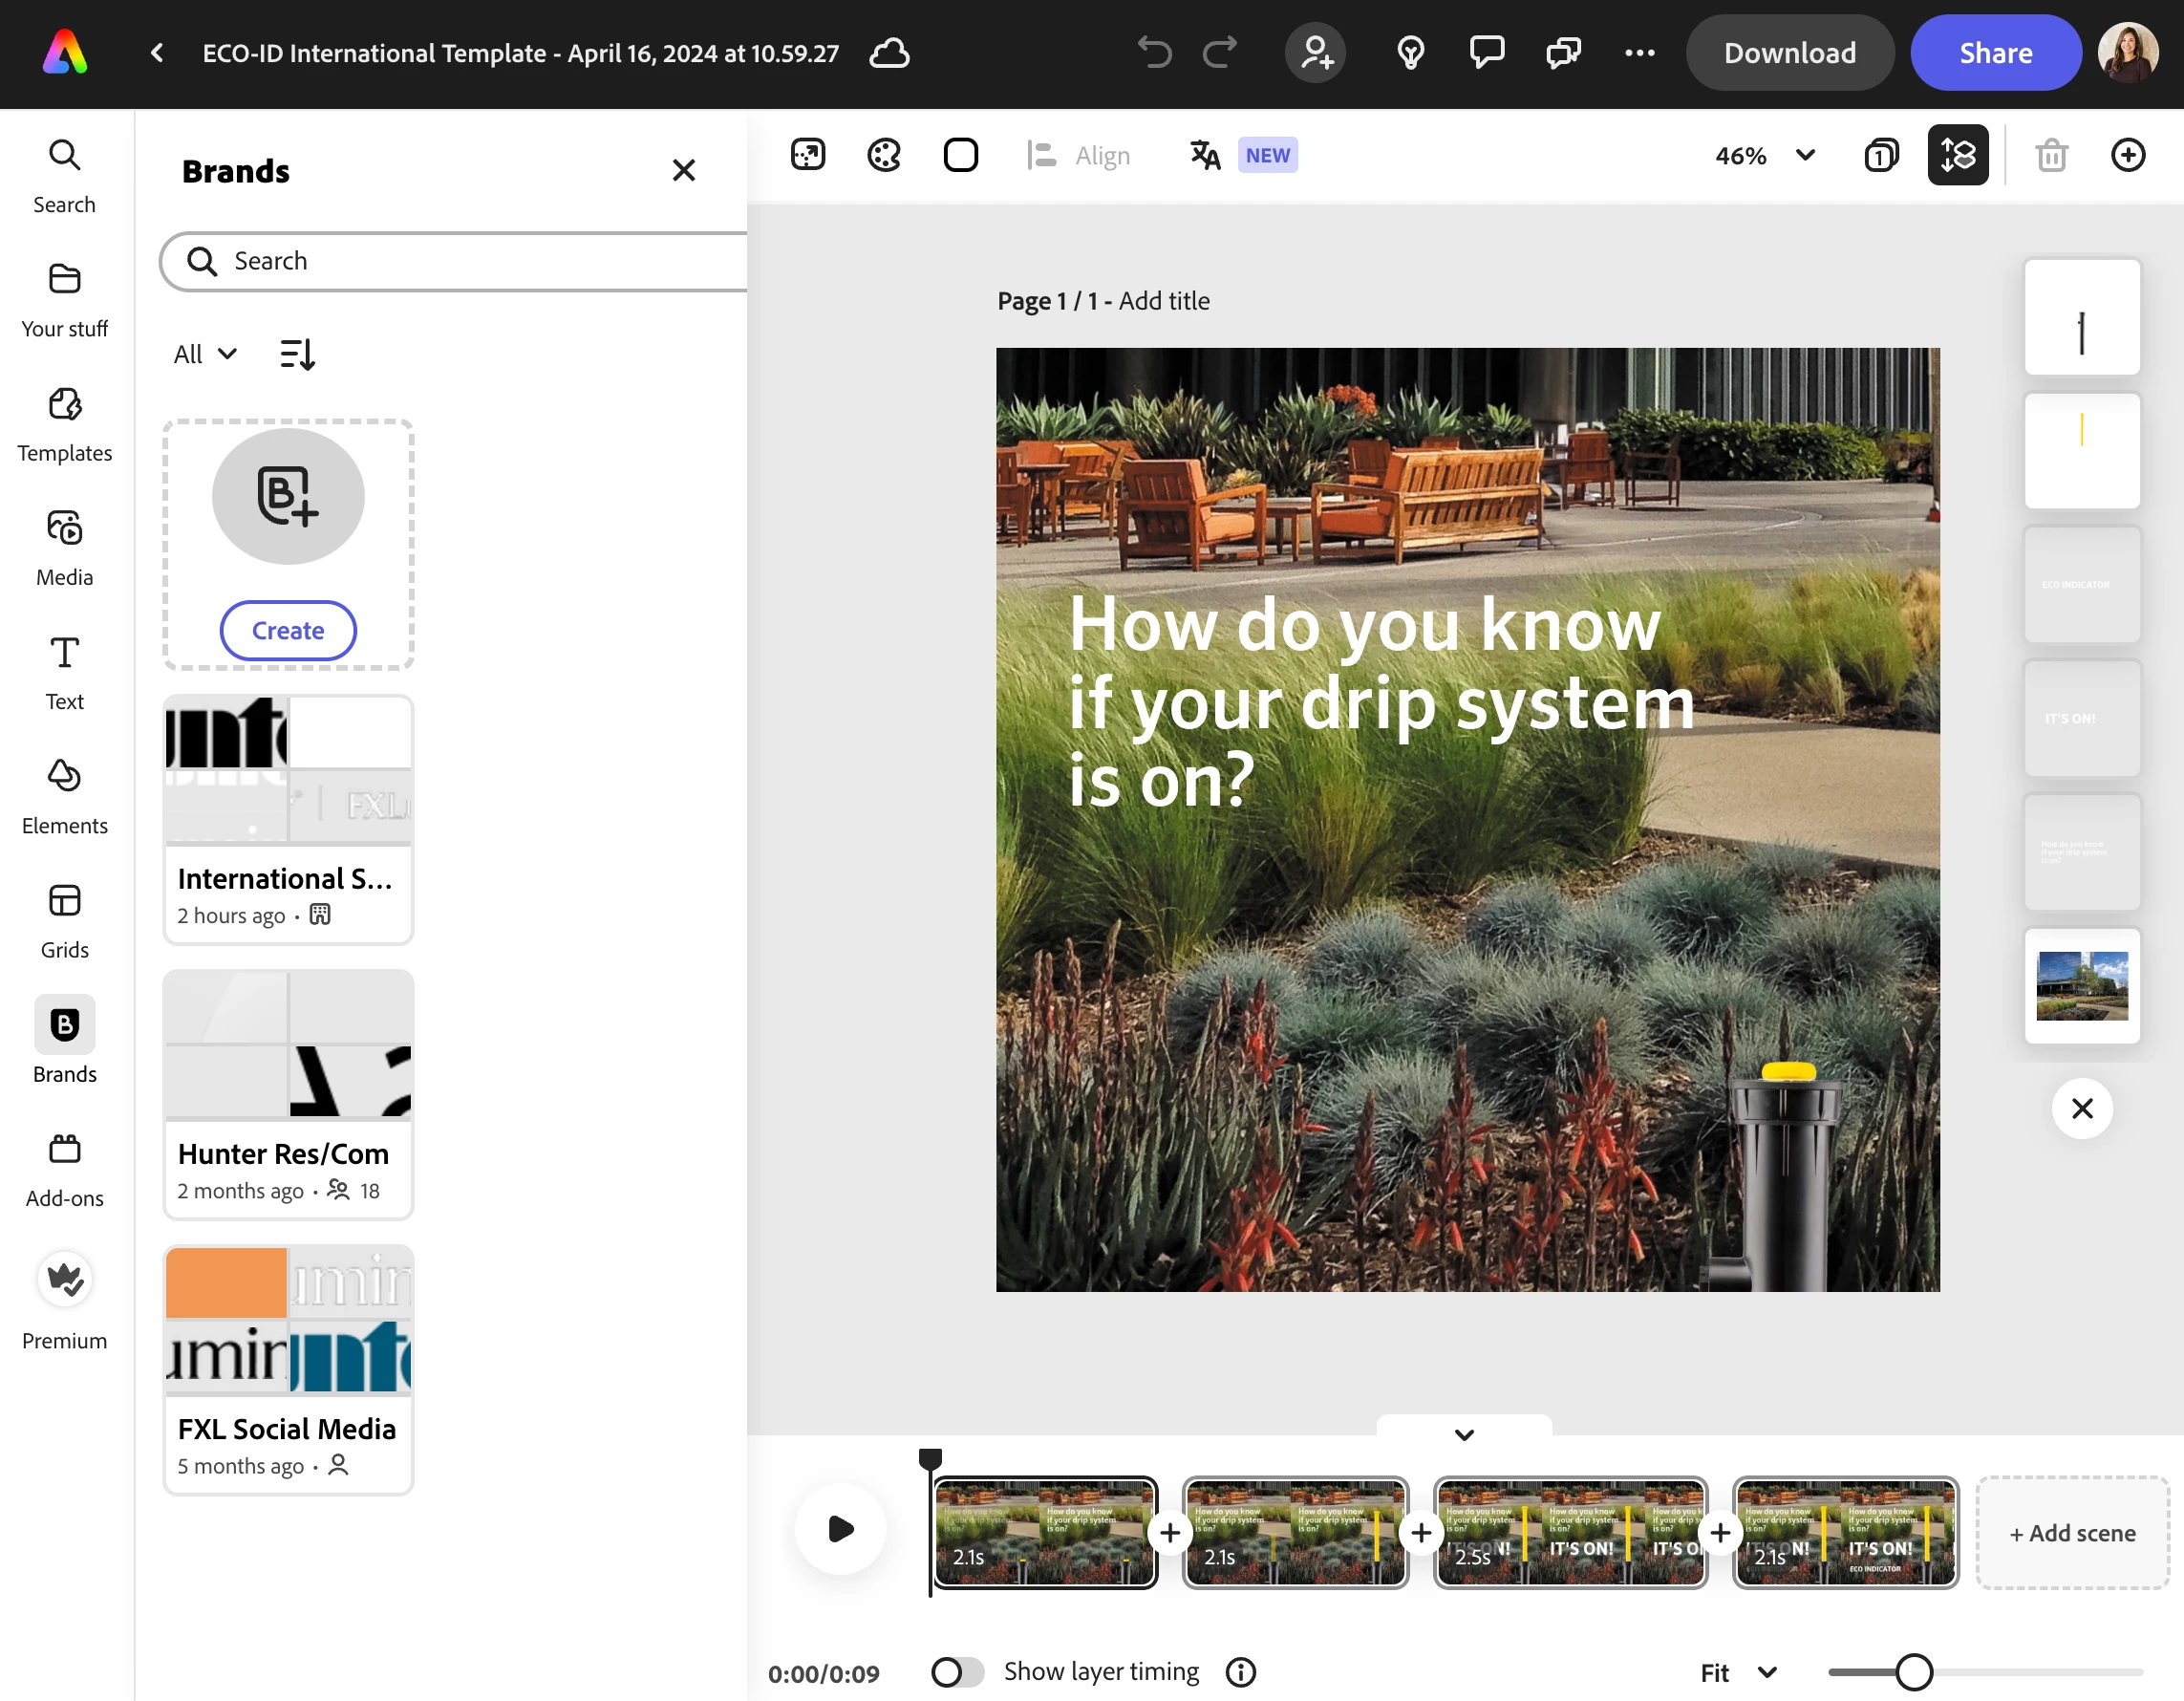Screen dimensions: 2184x1701
Task: Click the sort order icon in Brands
Action: tap(297, 354)
